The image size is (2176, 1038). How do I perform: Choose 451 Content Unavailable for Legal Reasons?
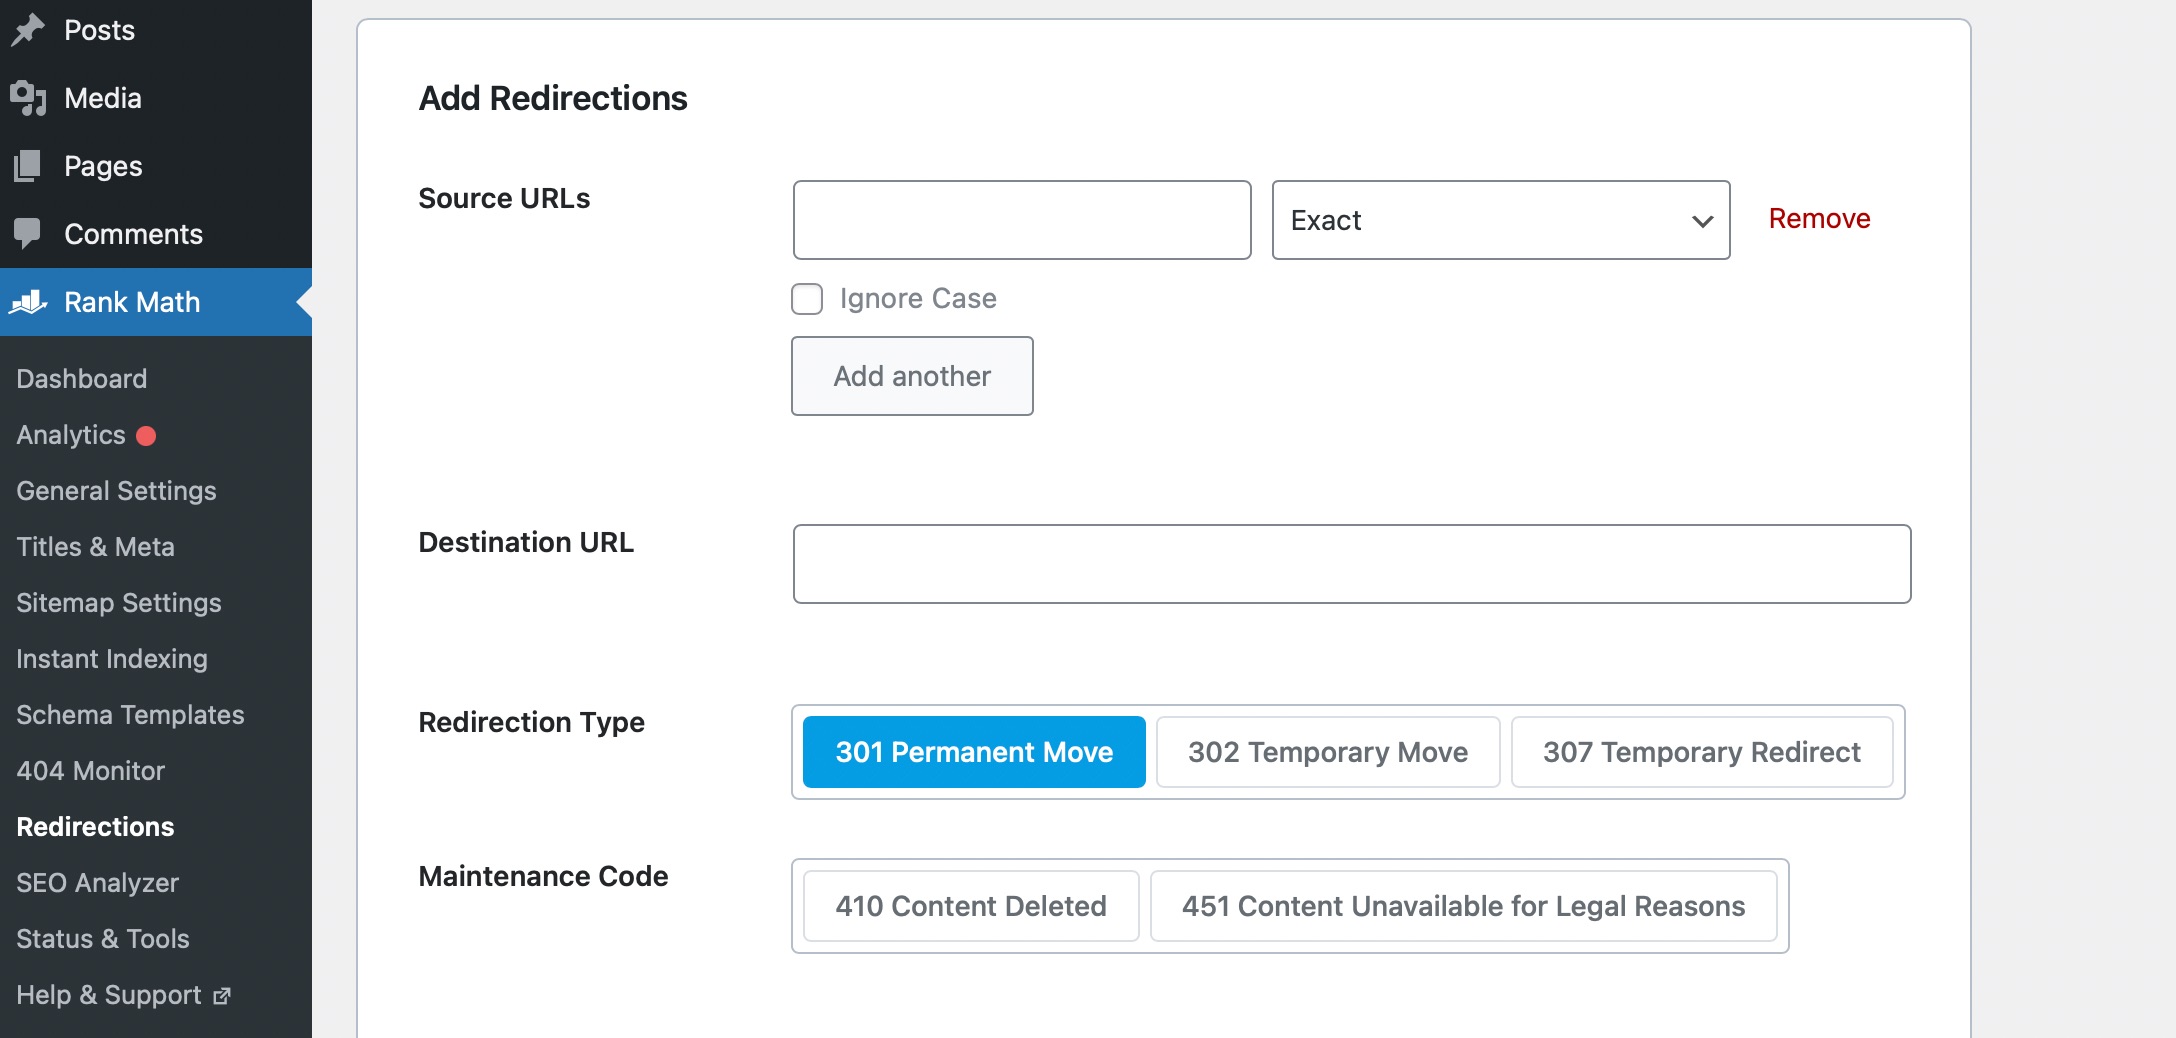[1464, 906]
